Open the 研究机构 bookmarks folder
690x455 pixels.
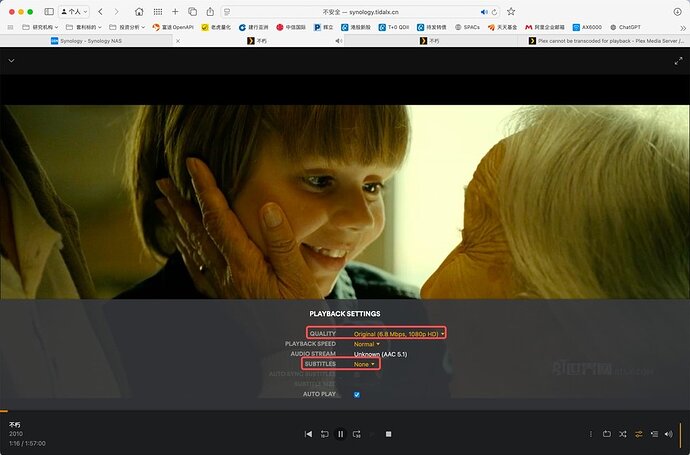[x=40, y=27]
